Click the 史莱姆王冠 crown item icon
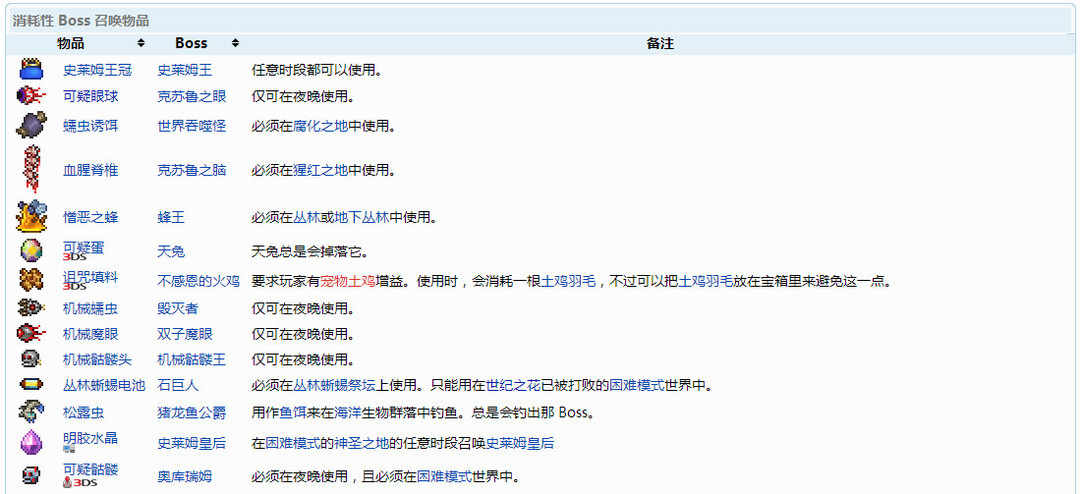This screenshot has width=1080, height=494. point(31,70)
